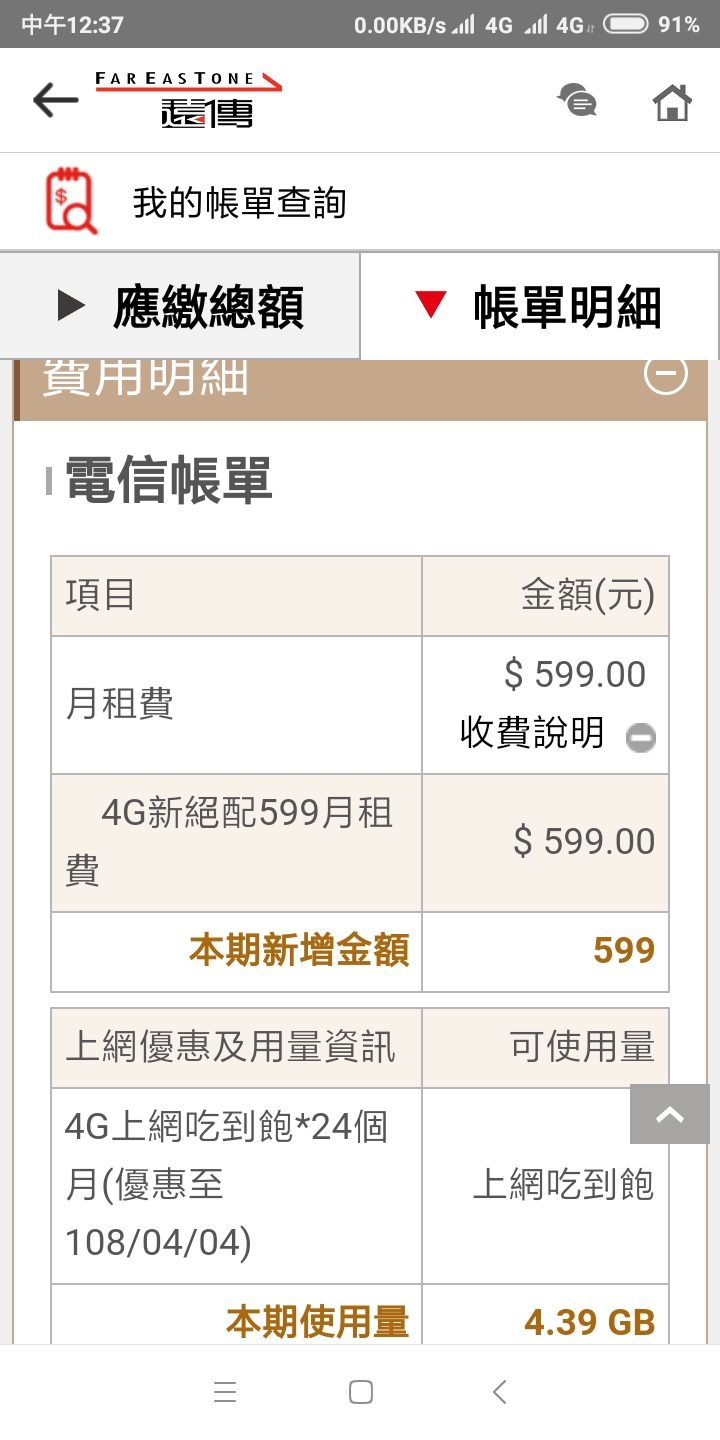The image size is (720, 1440).
Task: Tap the 電信帳單 section heading
Action: pos(169,481)
